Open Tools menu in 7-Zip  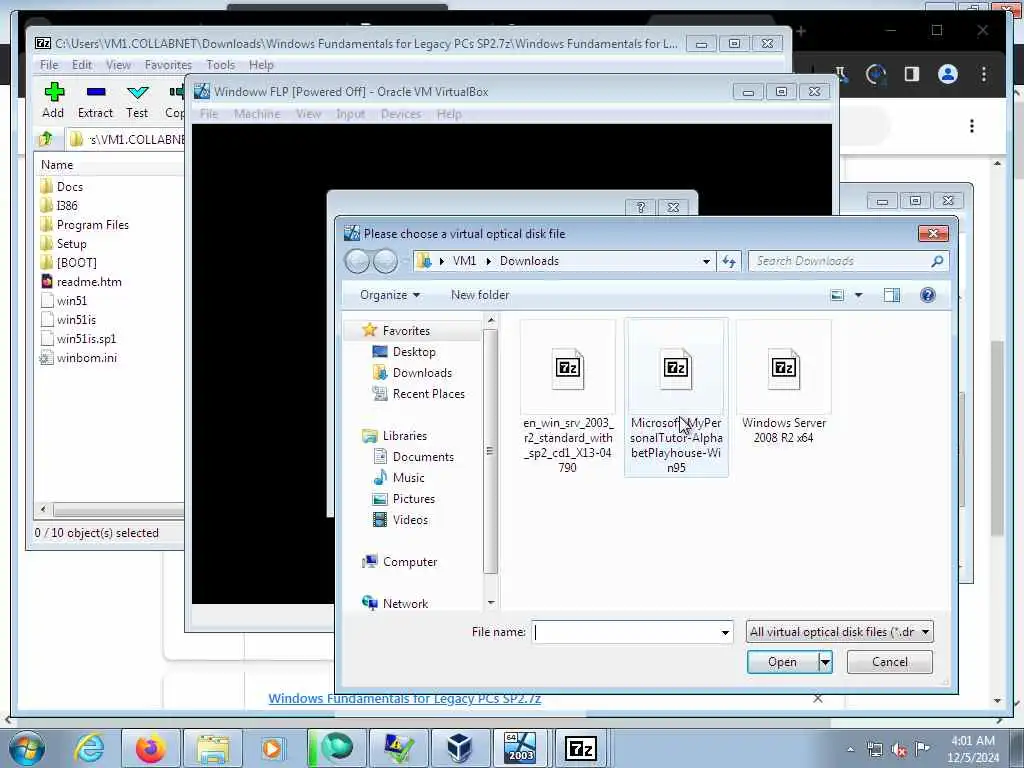click(221, 65)
